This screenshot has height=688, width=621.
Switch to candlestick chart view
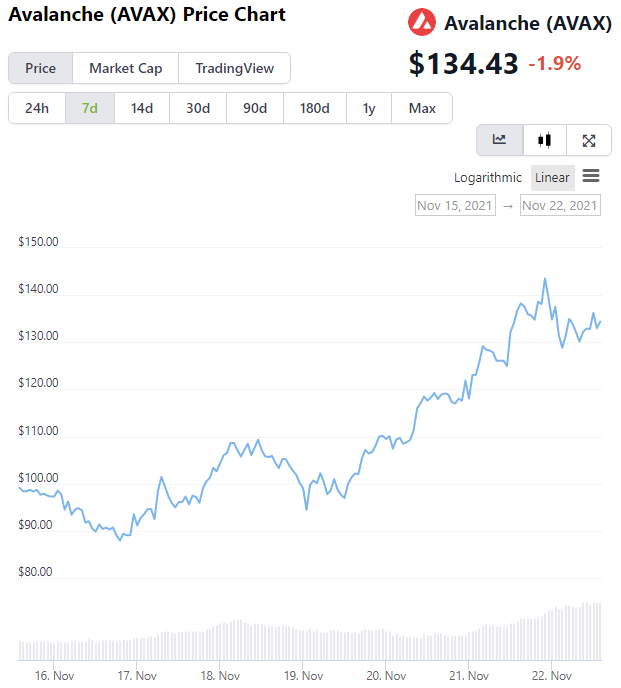544,140
